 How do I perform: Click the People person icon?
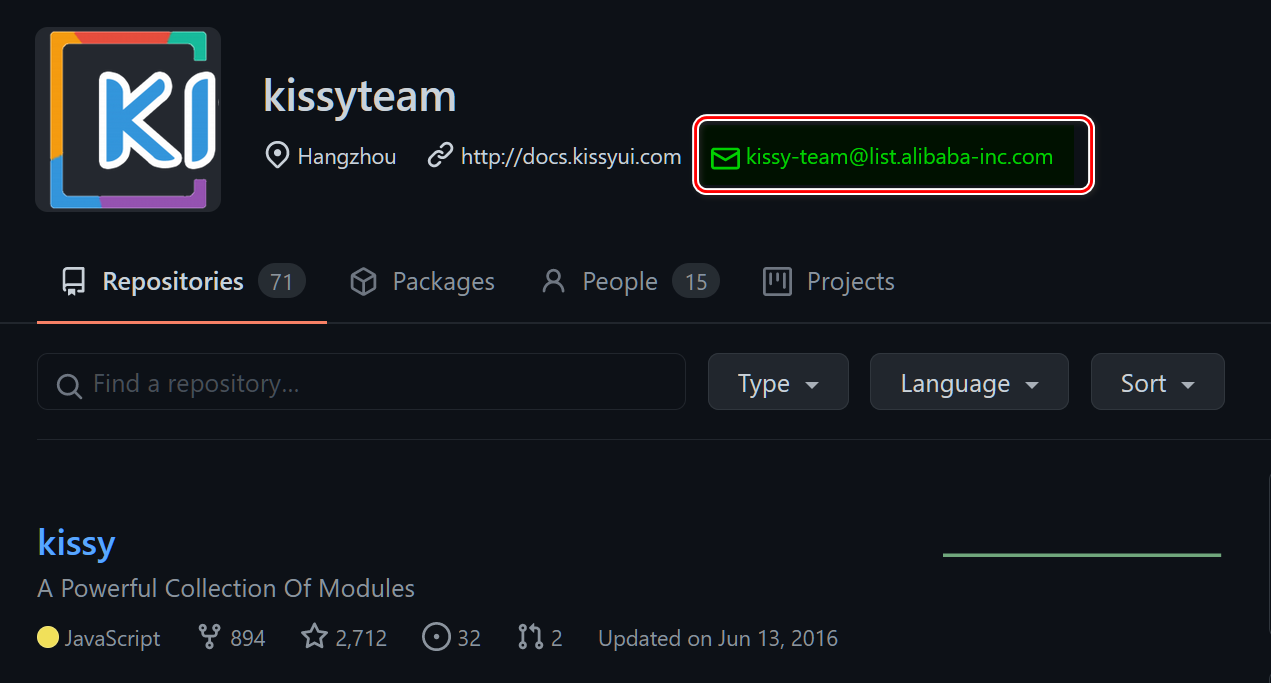pyautogui.click(x=553, y=282)
